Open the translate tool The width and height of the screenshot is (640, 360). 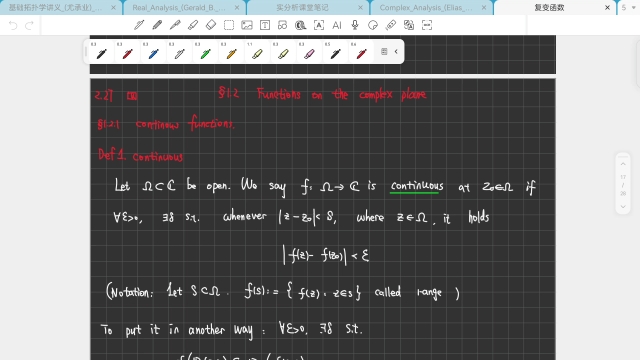(409, 25)
